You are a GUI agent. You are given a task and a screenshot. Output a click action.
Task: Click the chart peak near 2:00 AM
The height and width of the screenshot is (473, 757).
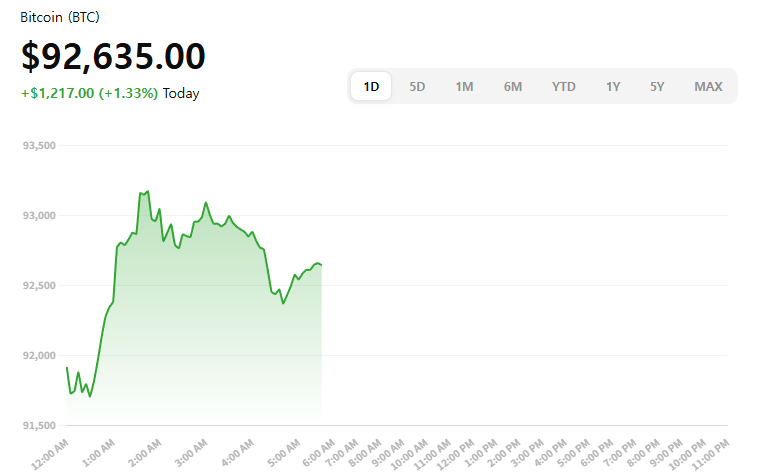(147, 191)
